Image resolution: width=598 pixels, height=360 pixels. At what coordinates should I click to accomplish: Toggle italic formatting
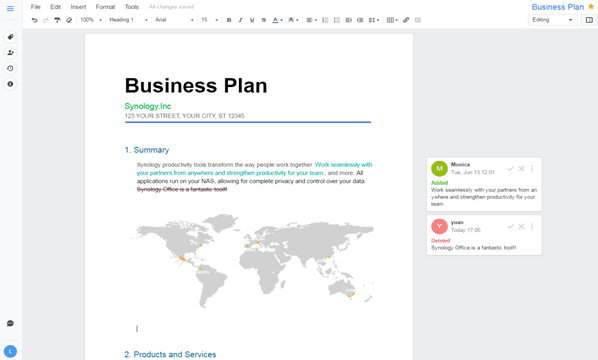click(240, 20)
